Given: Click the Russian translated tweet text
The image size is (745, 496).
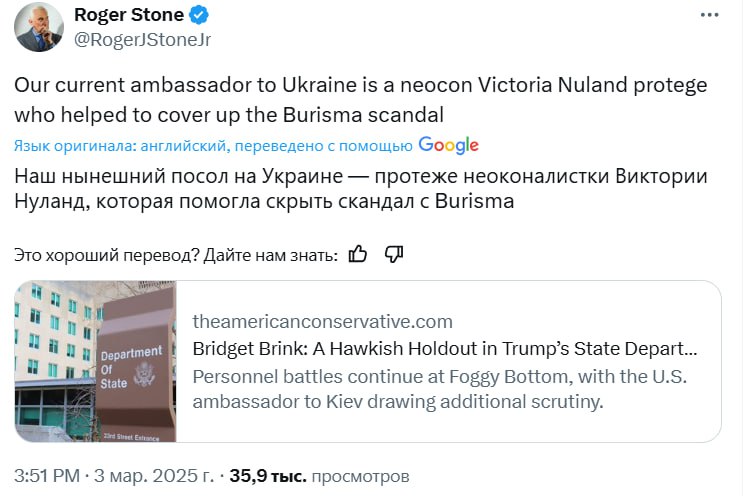Looking at the screenshot, I should [x=360, y=189].
